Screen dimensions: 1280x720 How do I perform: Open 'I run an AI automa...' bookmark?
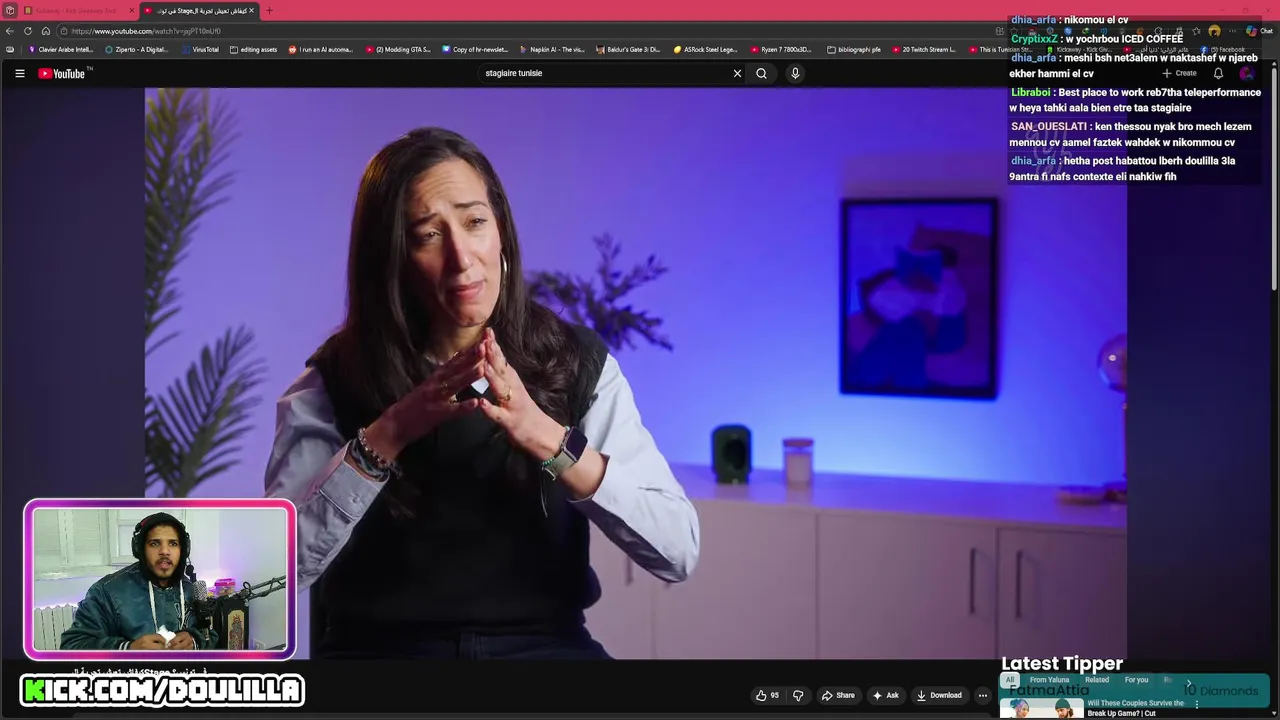pyautogui.click(x=320, y=49)
